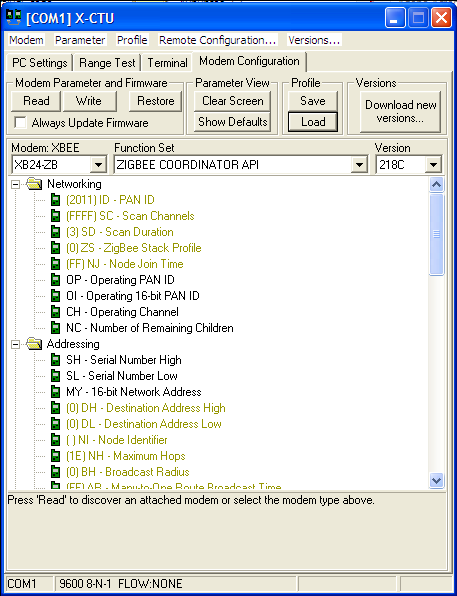Click the icon beside SH - Serial Number High
This screenshot has width=457, height=596.
coord(56,360)
